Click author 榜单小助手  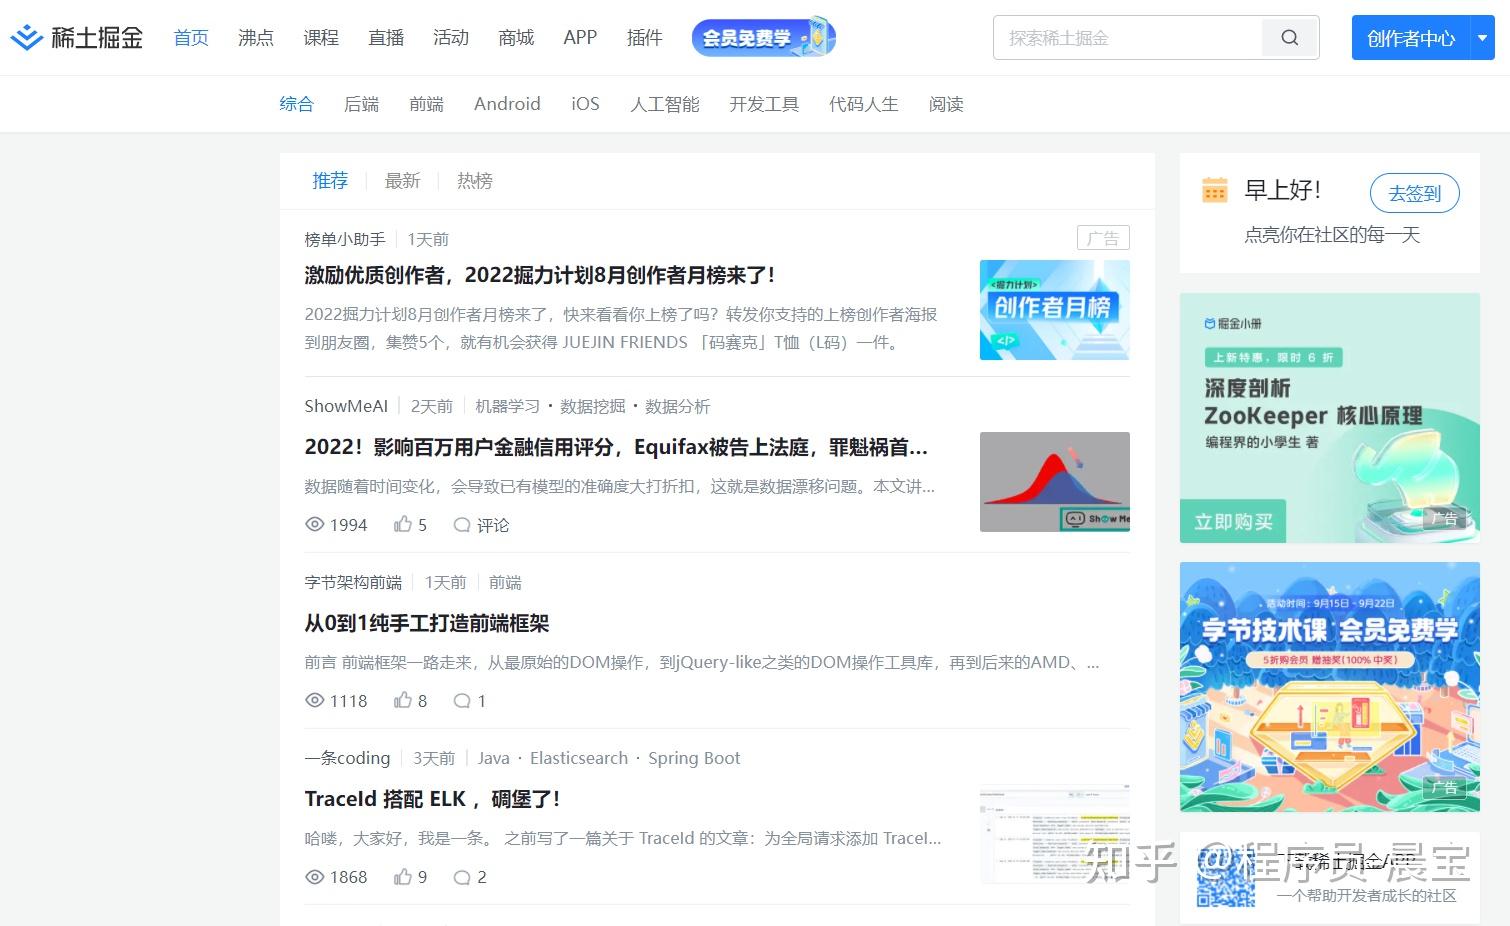click(345, 239)
